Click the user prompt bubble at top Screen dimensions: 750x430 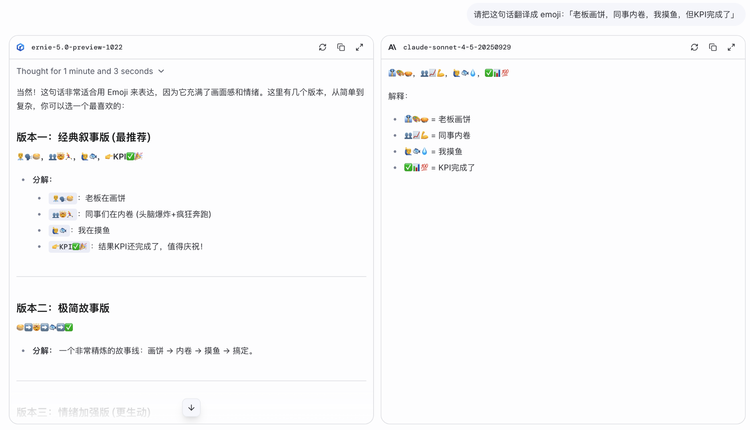606,15
